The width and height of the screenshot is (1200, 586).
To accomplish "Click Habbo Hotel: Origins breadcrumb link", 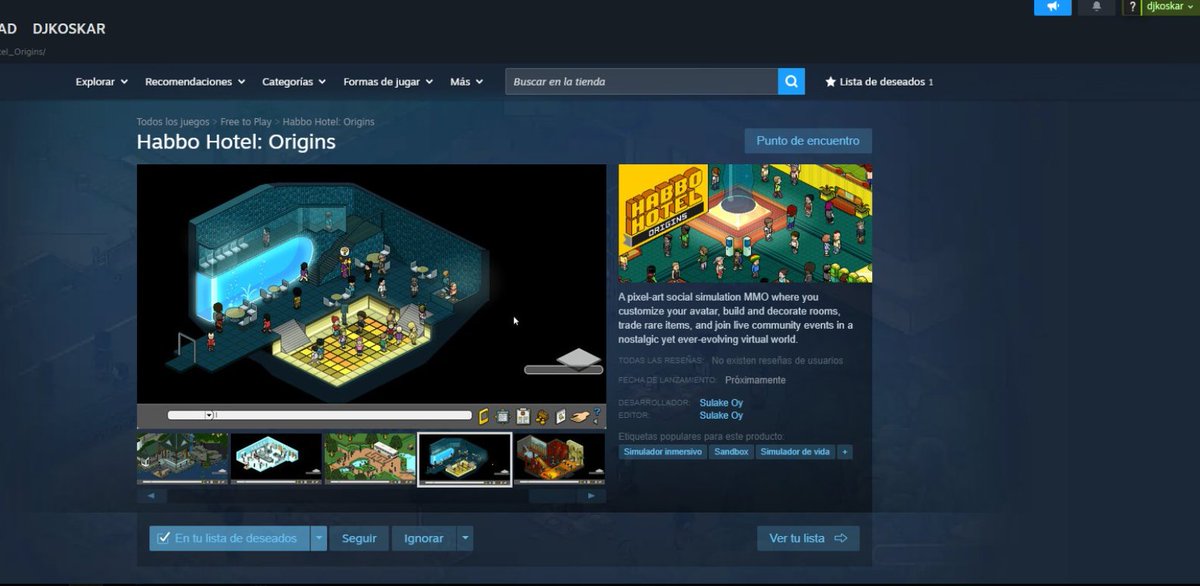I will tap(329, 122).
